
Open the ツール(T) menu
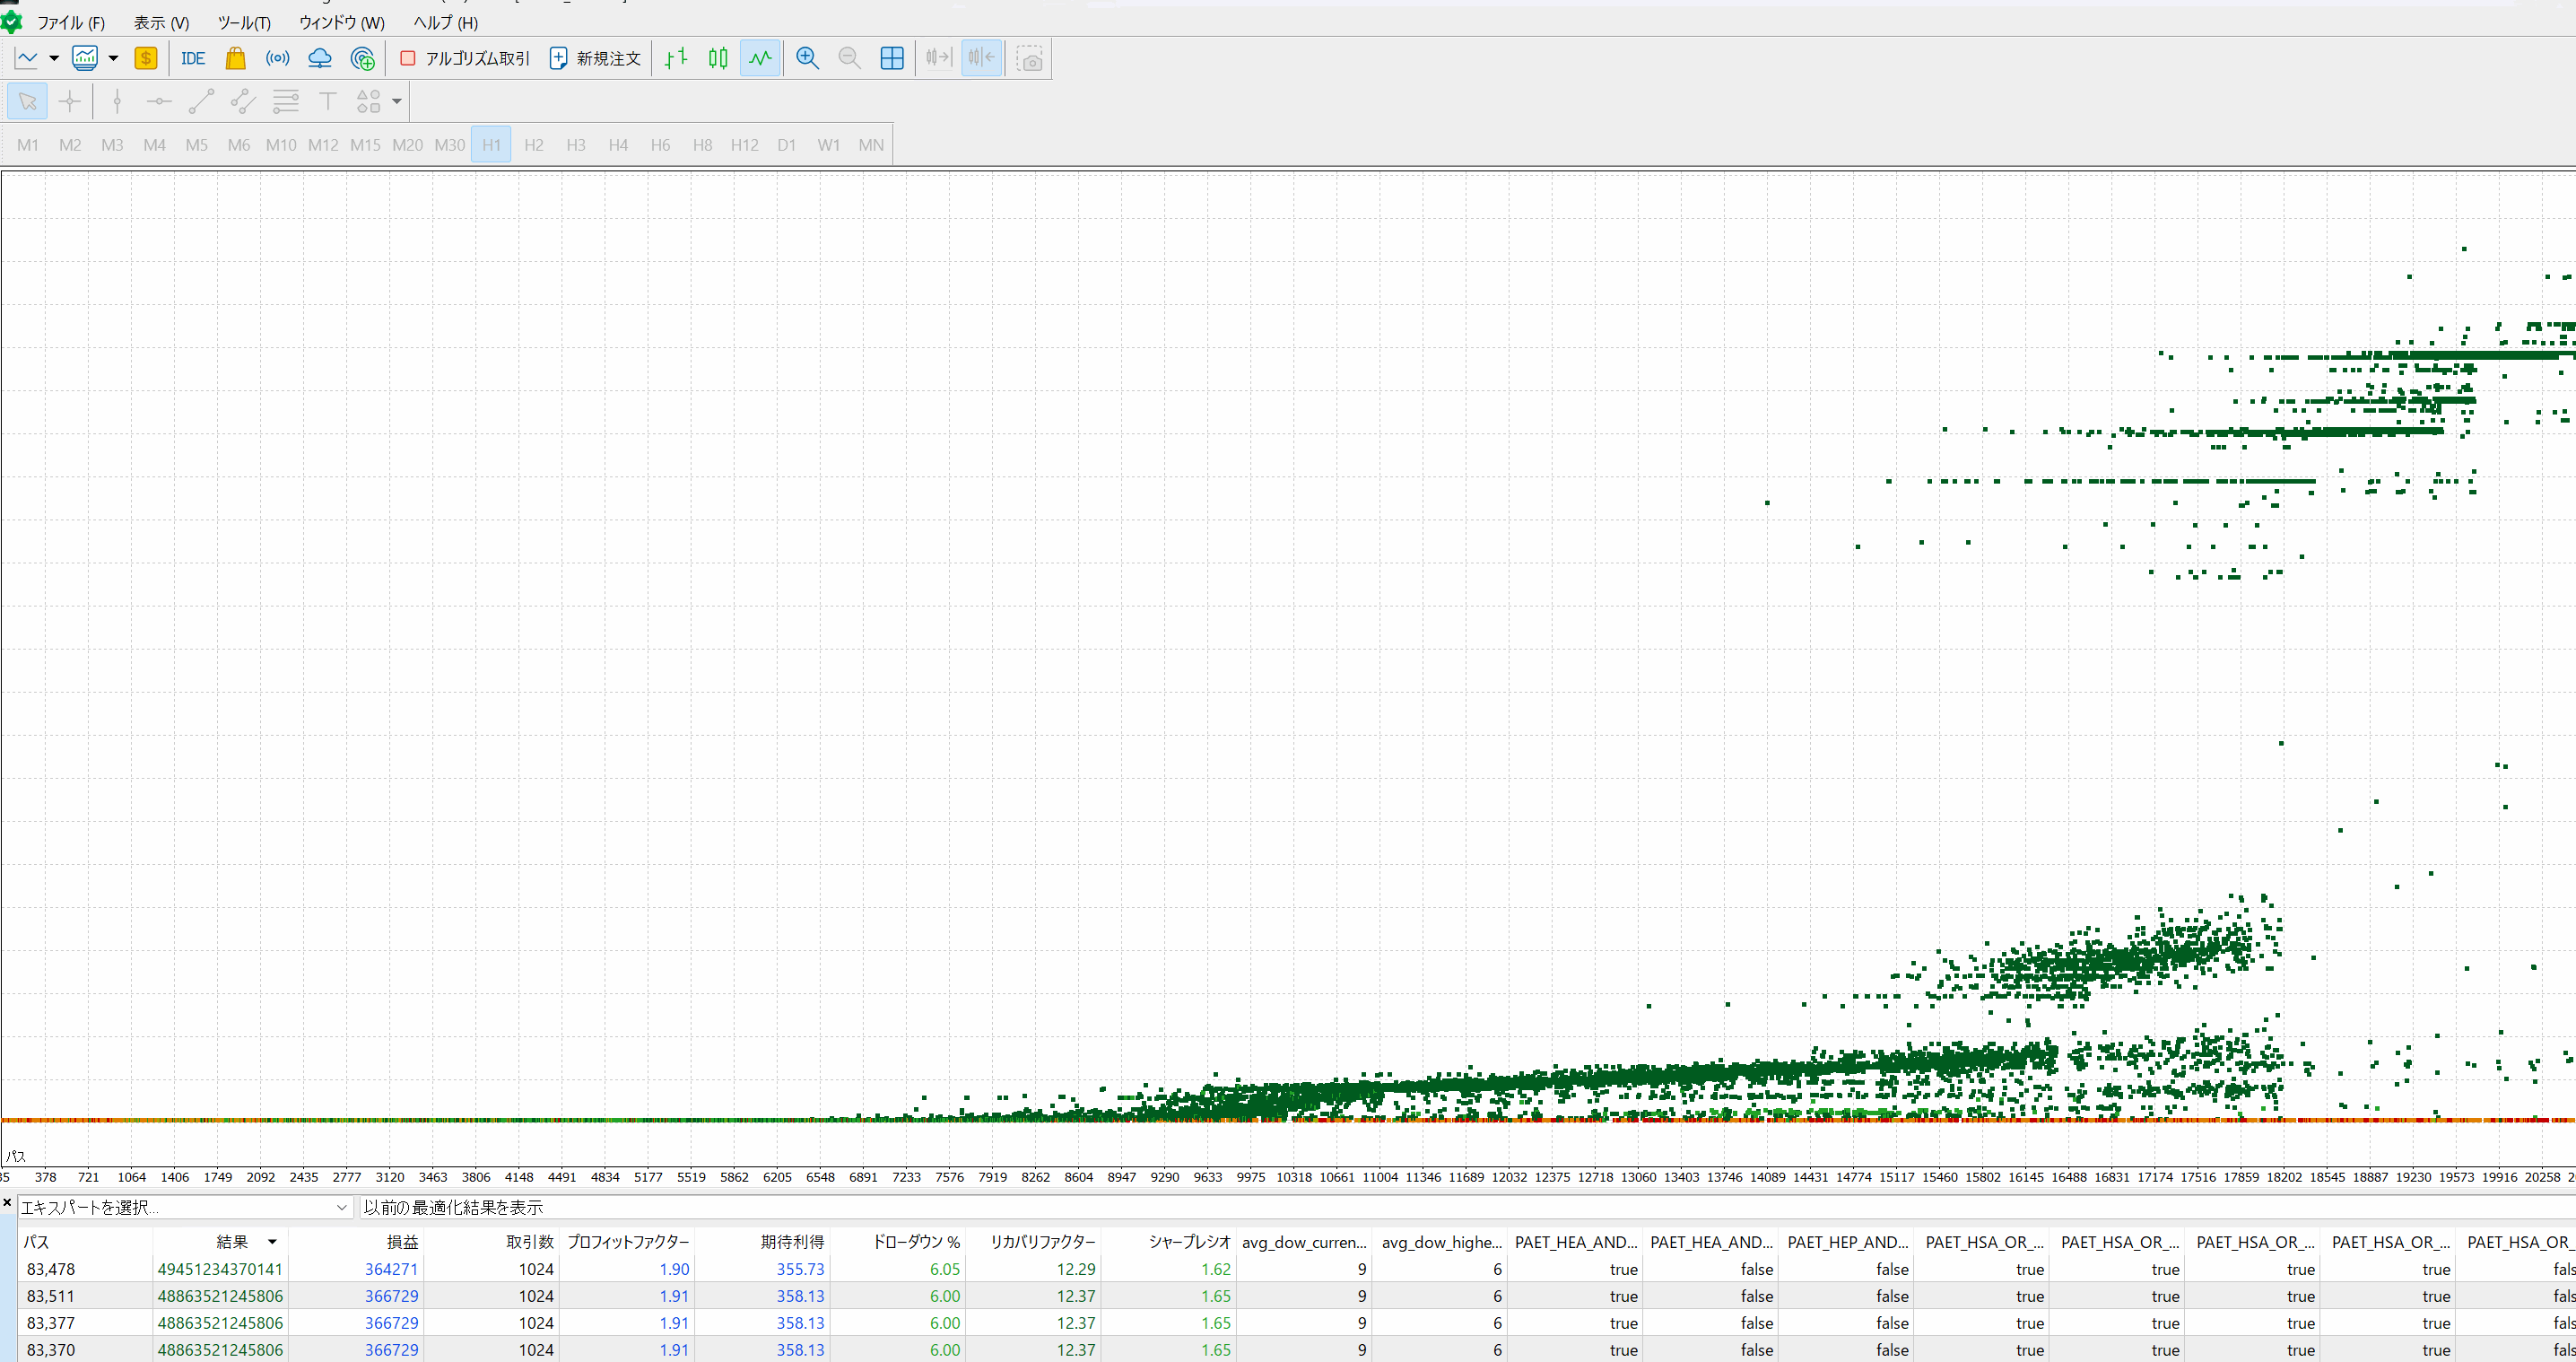(x=243, y=22)
